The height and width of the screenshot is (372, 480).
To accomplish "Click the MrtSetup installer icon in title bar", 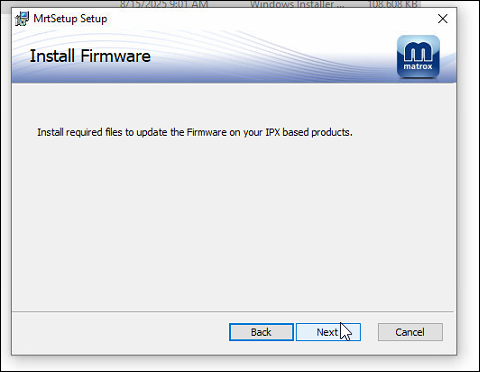I will pos(22,19).
